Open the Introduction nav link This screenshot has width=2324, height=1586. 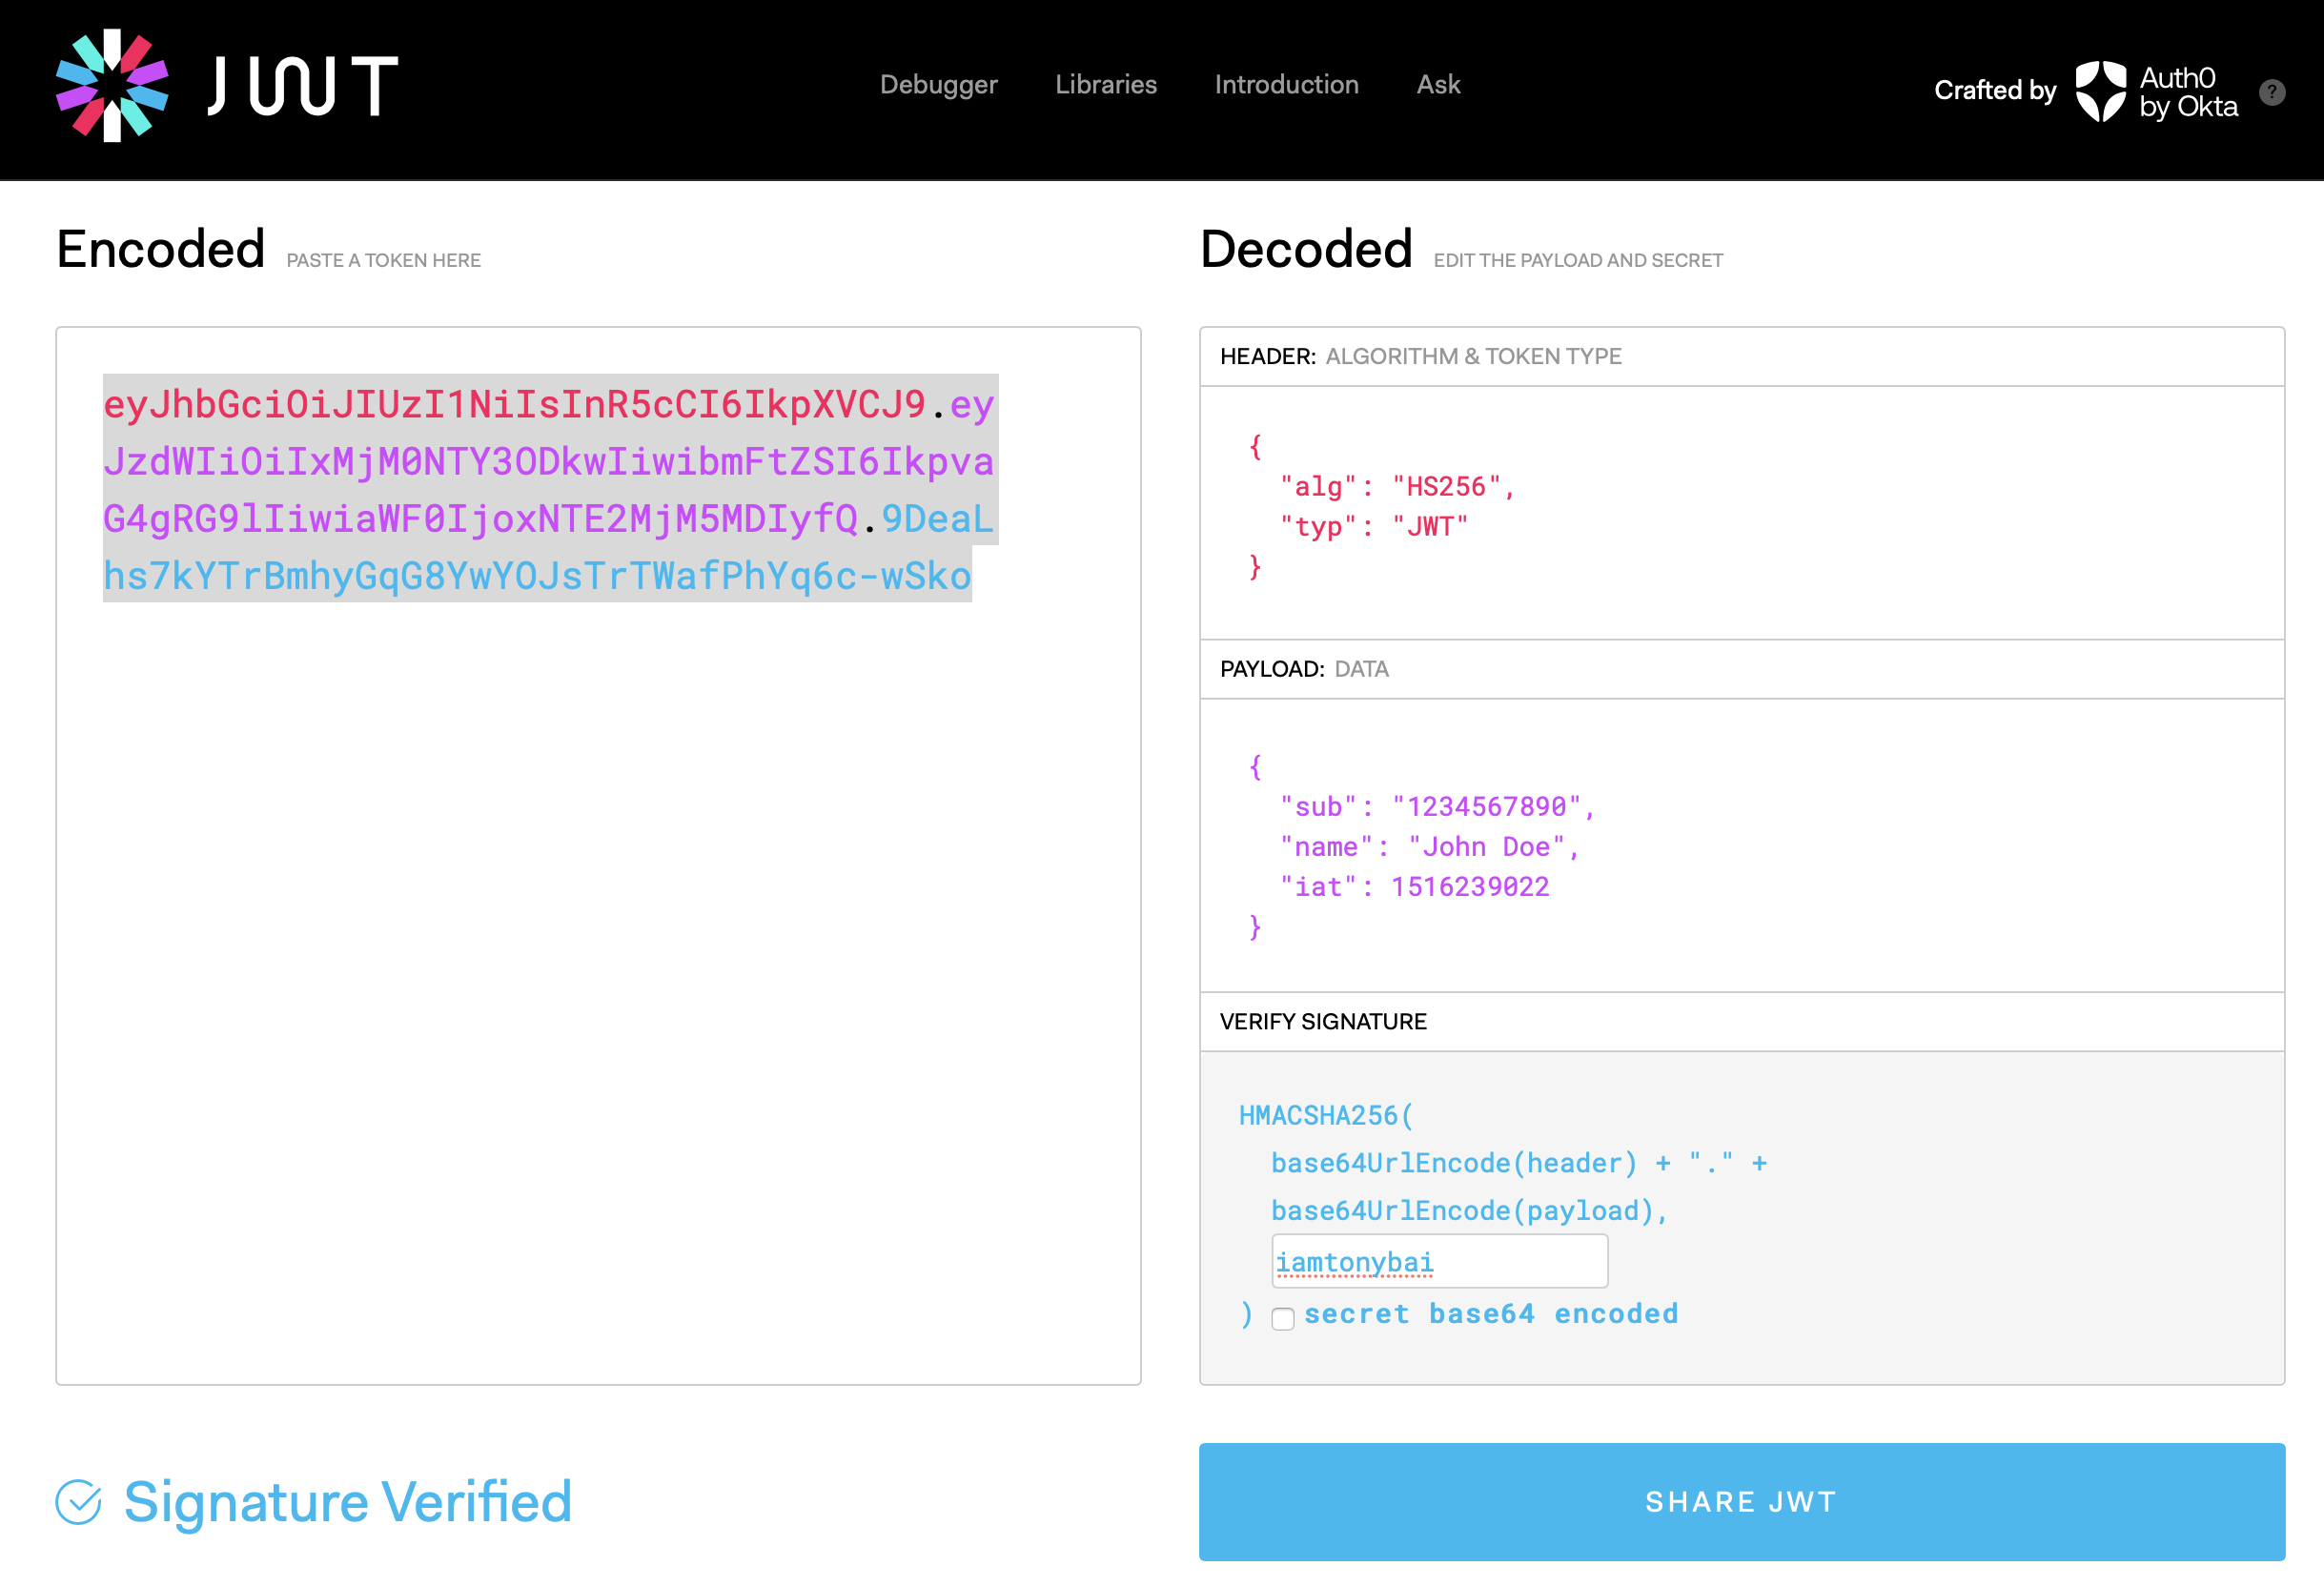[1286, 85]
